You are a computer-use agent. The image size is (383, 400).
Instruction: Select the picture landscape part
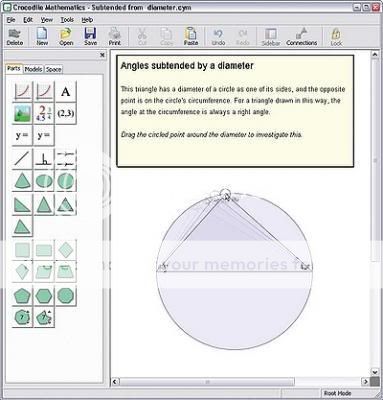(22, 113)
